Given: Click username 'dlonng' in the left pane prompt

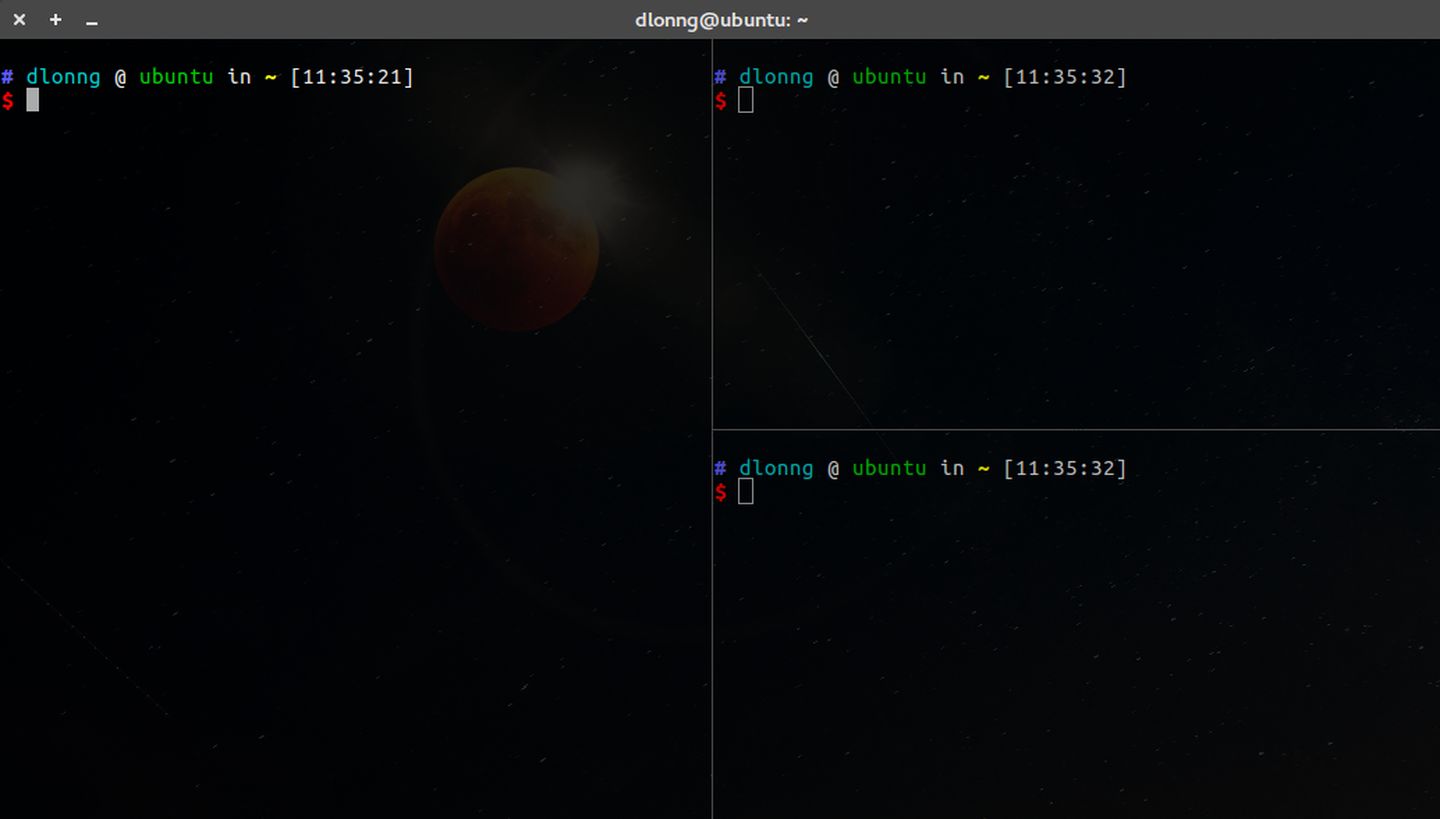Looking at the screenshot, I should (x=63, y=77).
